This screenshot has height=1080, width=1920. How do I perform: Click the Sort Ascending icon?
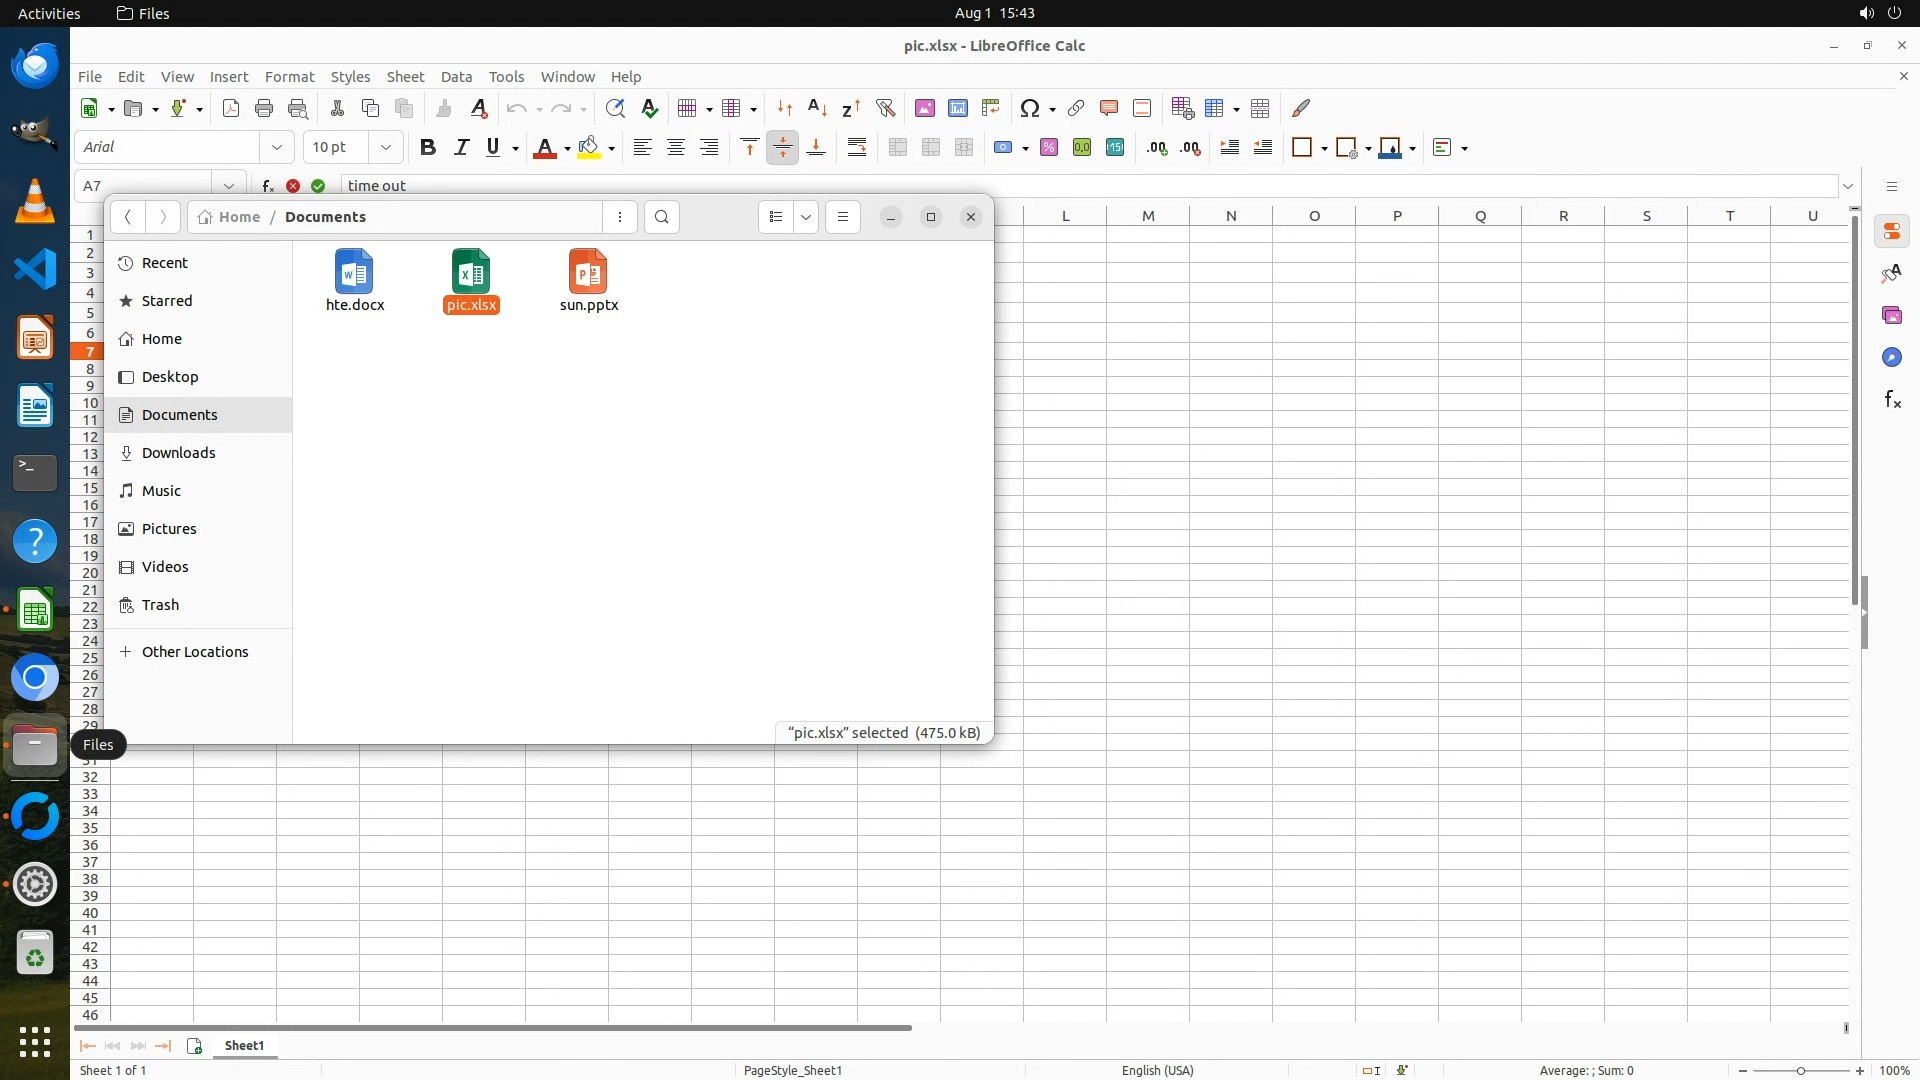817,108
